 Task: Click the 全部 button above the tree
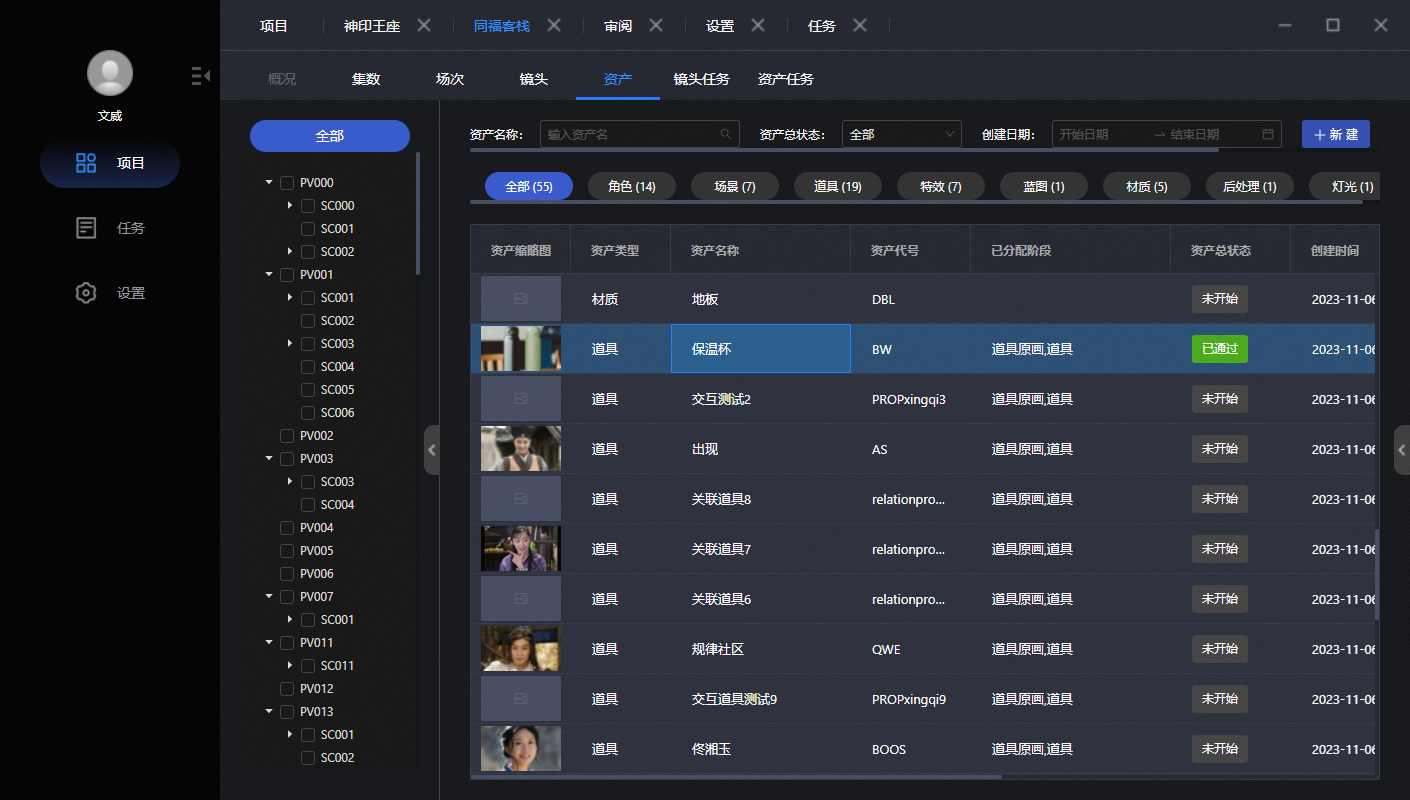pos(330,136)
